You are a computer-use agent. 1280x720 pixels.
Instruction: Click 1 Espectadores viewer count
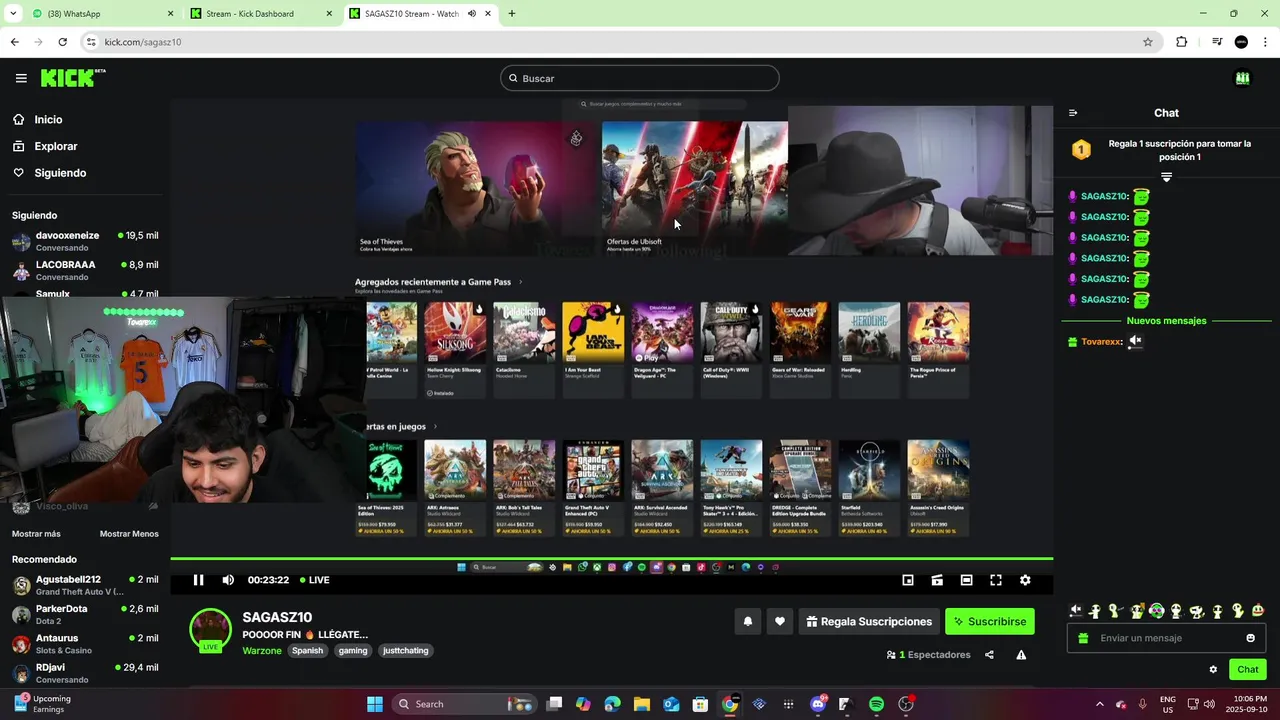(x=929, y=655)
